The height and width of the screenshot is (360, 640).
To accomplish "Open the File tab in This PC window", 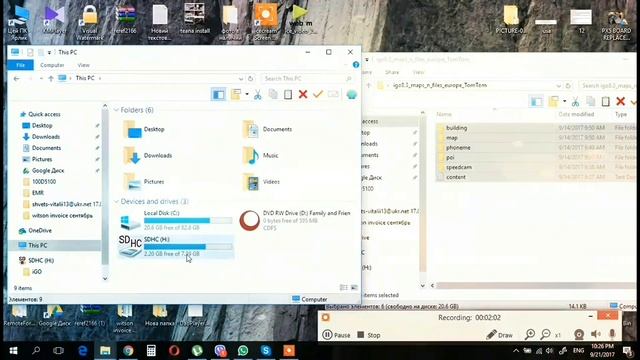I will click(x=20, y=65).
